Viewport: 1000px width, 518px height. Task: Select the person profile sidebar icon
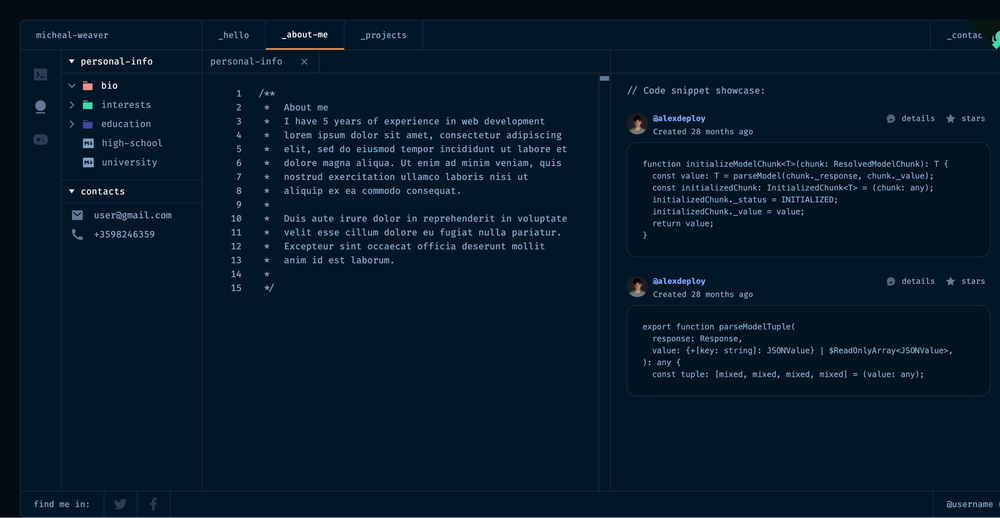point(40,107)
